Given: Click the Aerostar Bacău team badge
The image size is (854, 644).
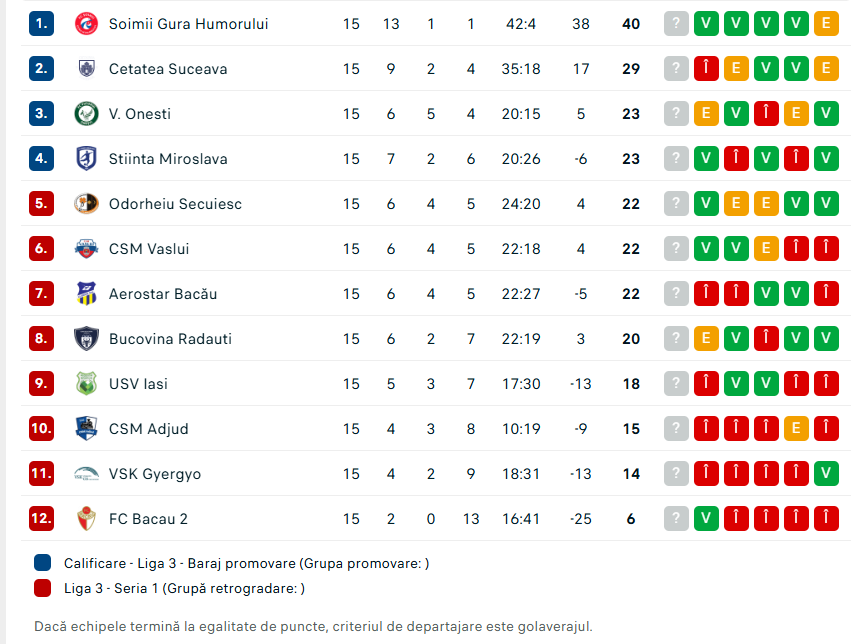Looking at the screenshot, I should [x=87, y=294].
